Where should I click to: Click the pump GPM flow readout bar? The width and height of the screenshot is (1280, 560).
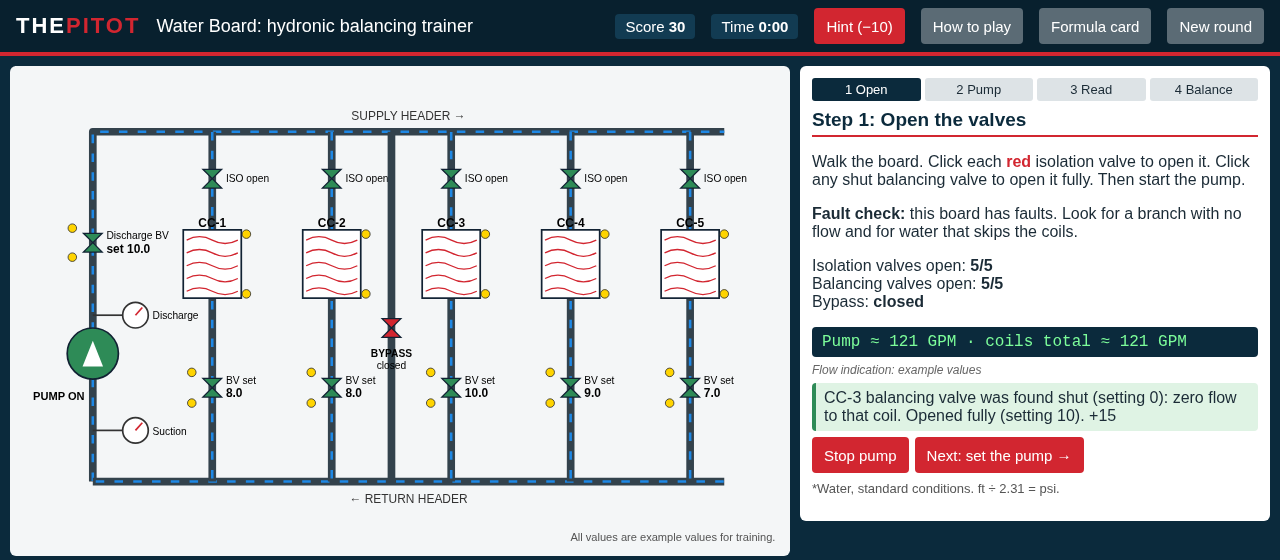[1035, 342]
